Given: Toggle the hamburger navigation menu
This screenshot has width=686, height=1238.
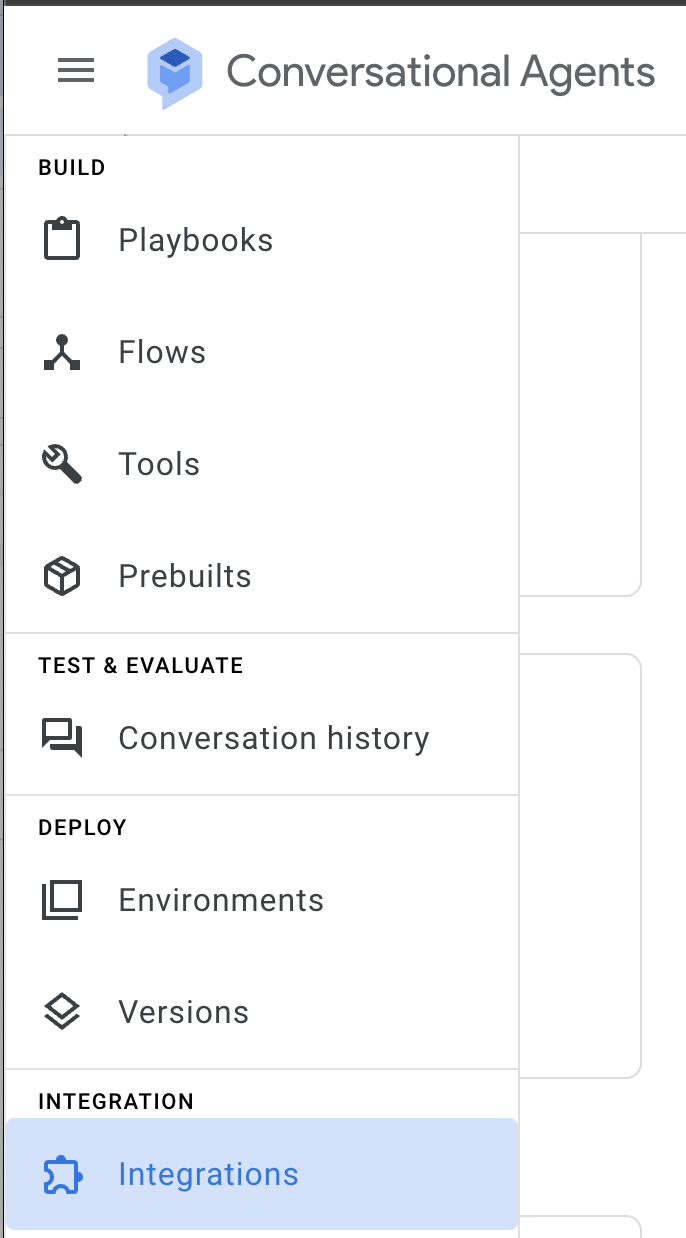Looking at the screenshot, I should (x=76, y=71).
